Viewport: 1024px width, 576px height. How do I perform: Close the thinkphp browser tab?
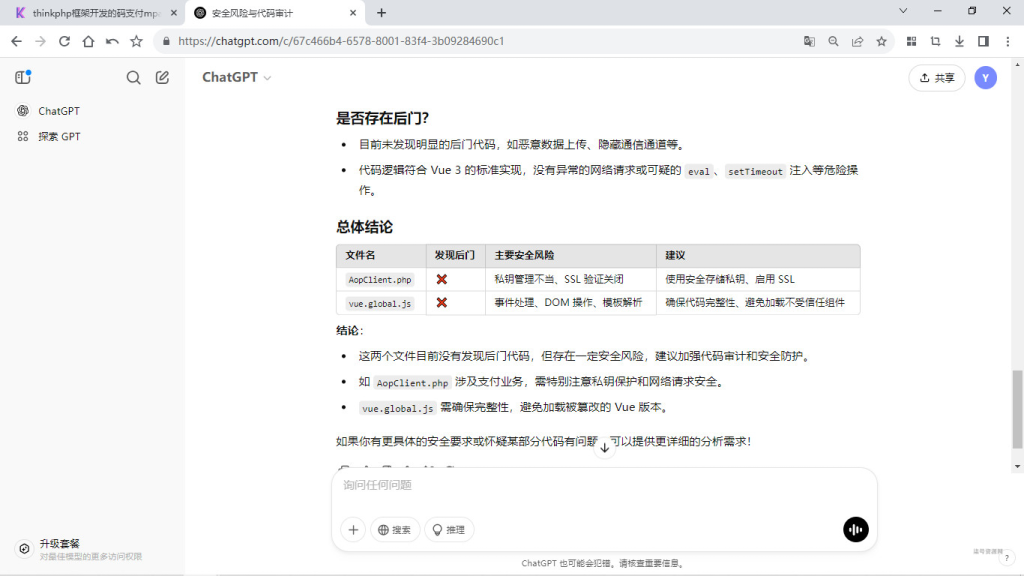(174, 13)
